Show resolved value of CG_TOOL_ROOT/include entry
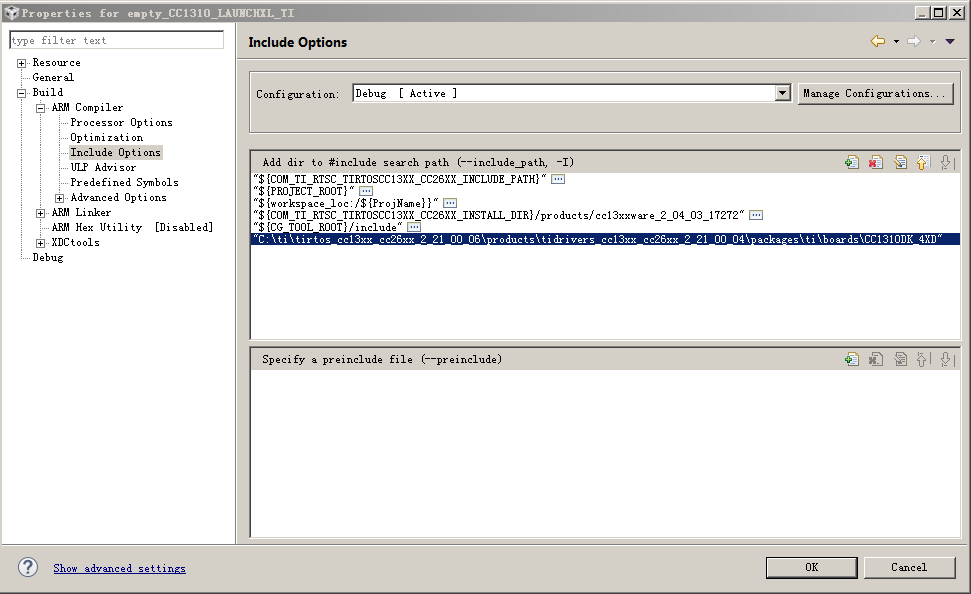Image resolution: width=971 pixels, height=594 pixels. coord(414,227)
